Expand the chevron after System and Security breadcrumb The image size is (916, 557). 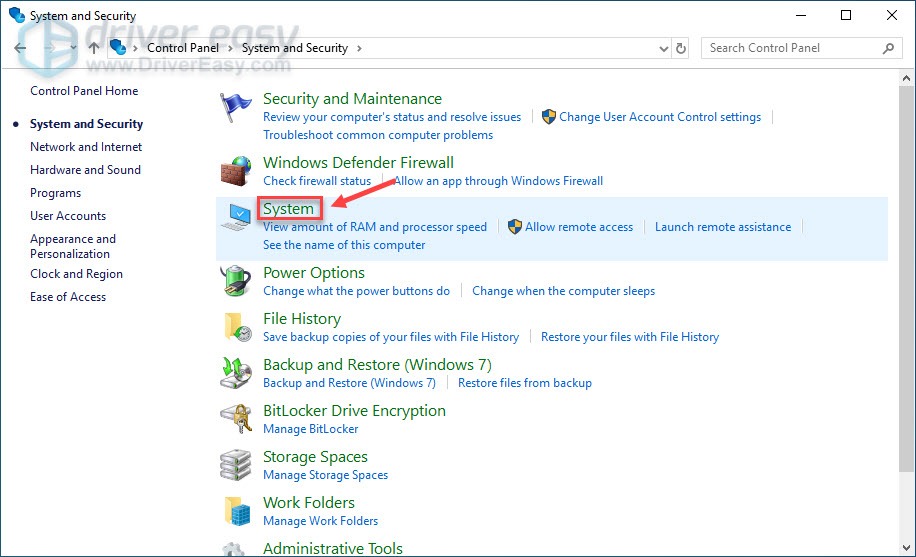(359, 49)
